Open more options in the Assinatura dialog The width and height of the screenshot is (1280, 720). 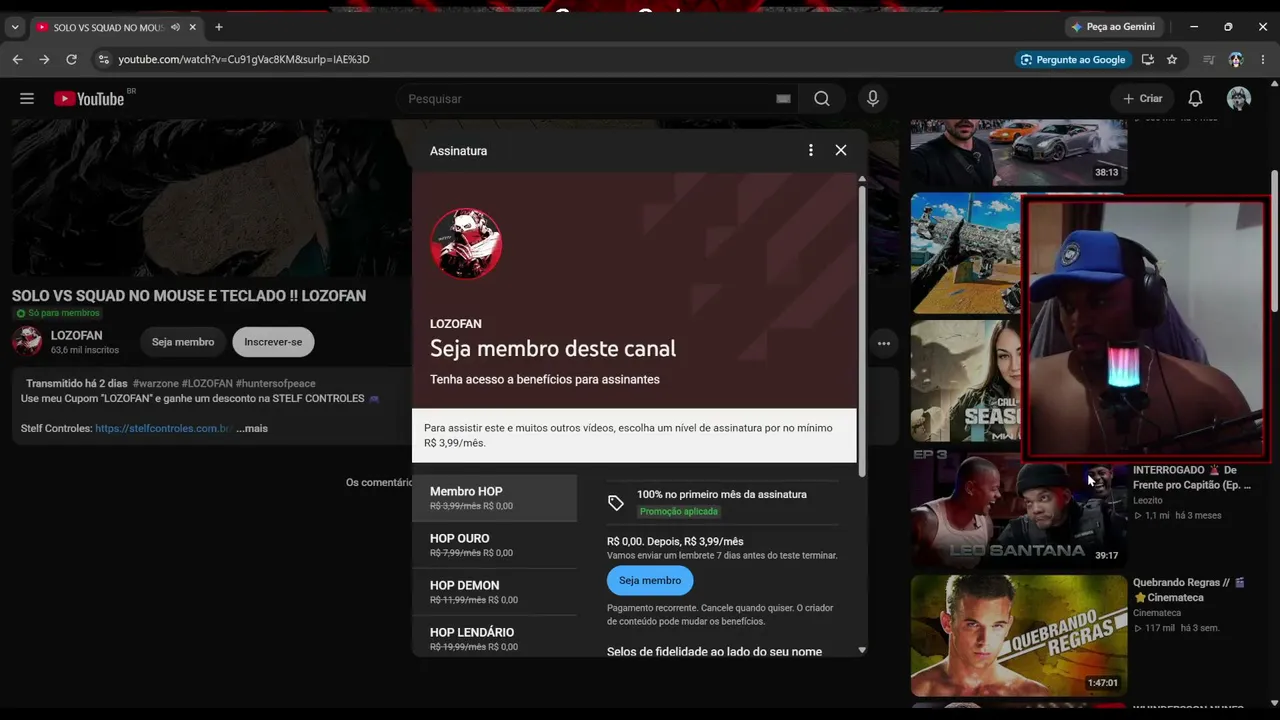[811, 150]
